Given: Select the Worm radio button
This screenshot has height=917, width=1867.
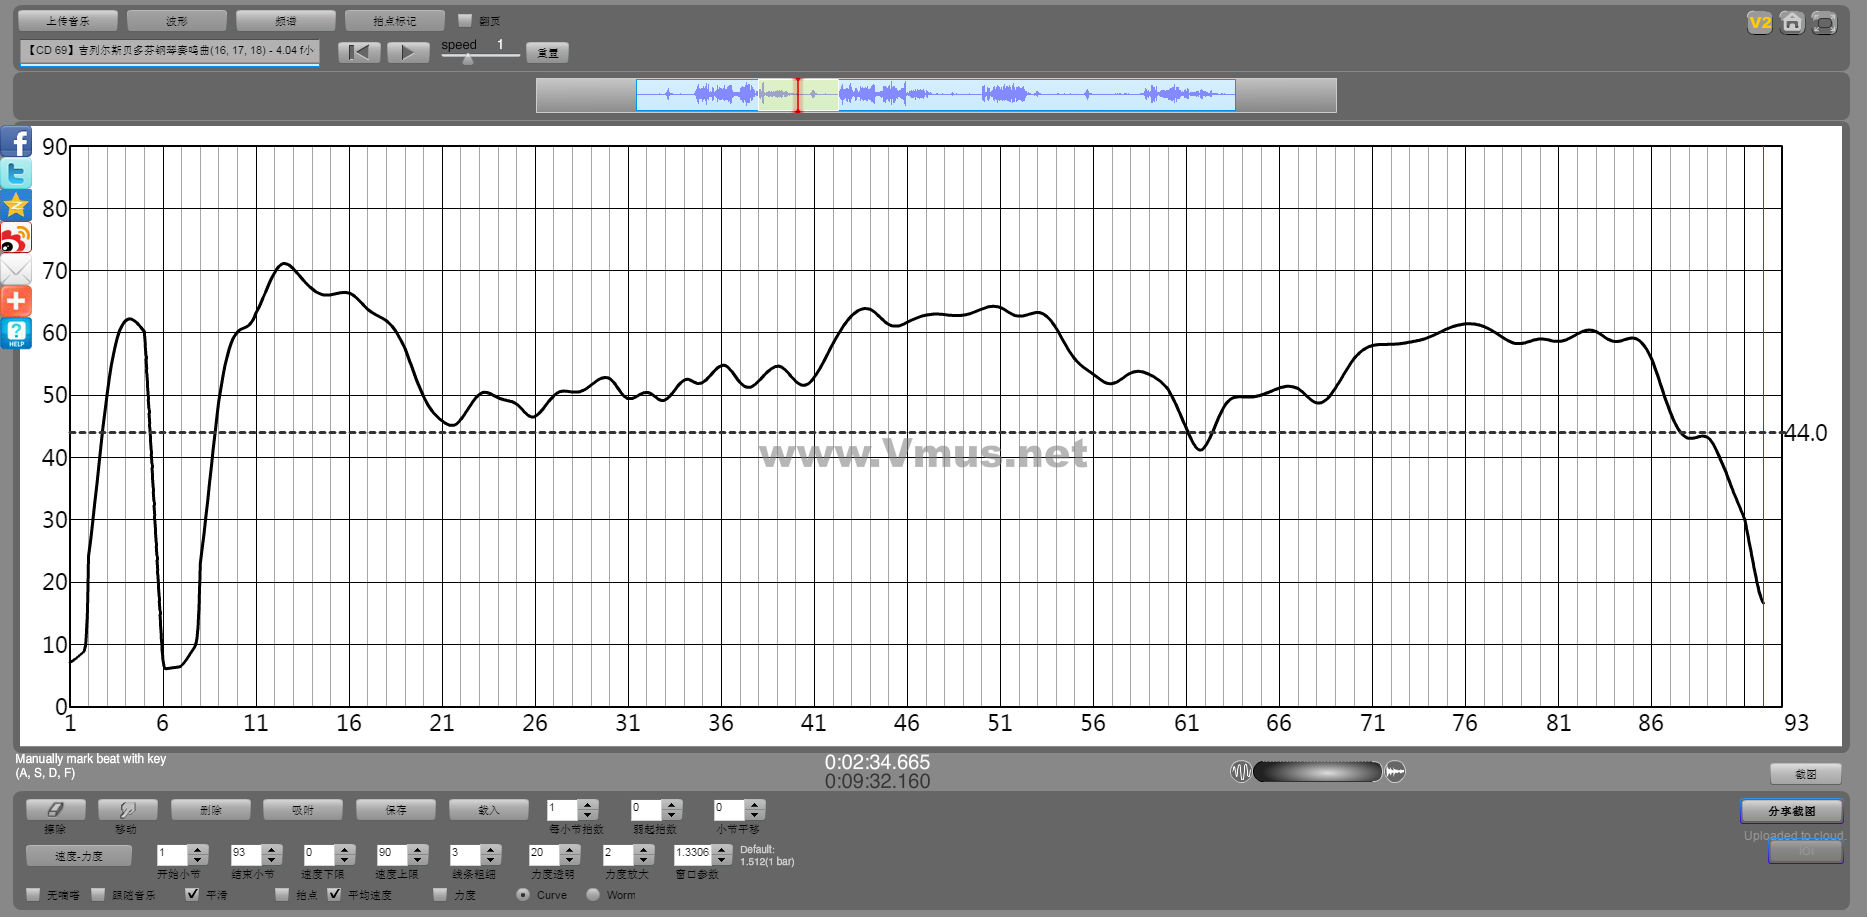Looking at the screenshot, I should [x=593, y=894].
